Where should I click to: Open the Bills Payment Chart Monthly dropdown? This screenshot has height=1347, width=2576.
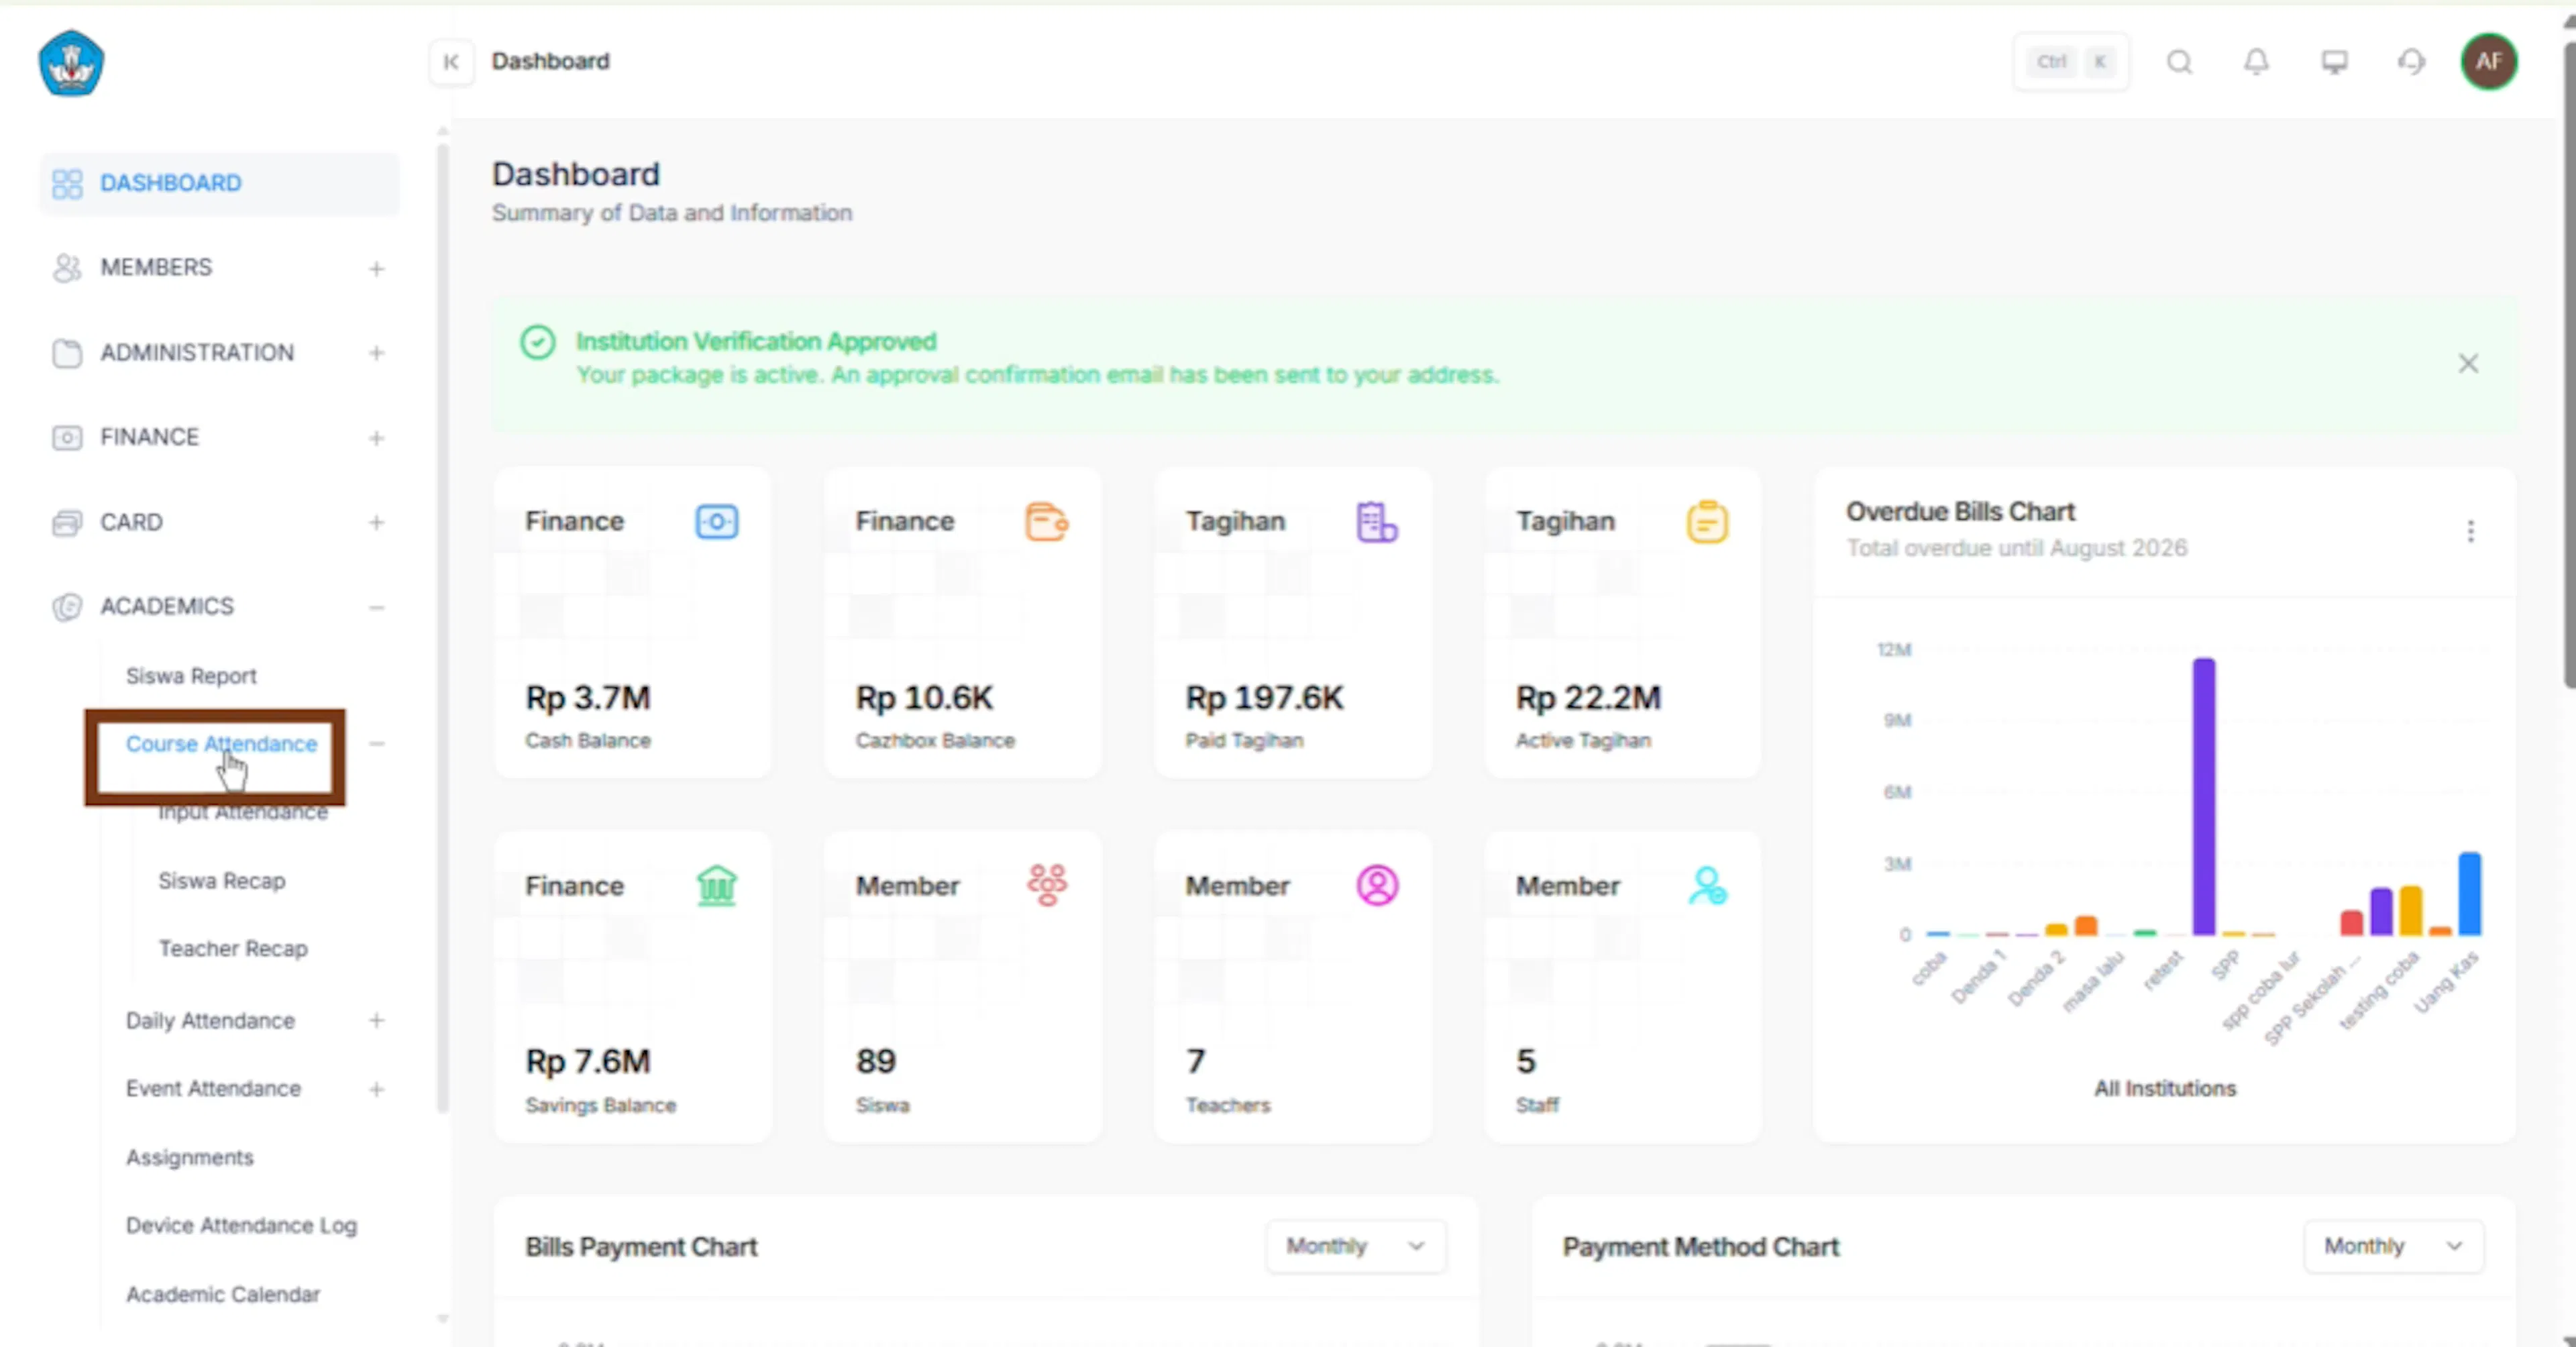[x=1355, y=1246]
